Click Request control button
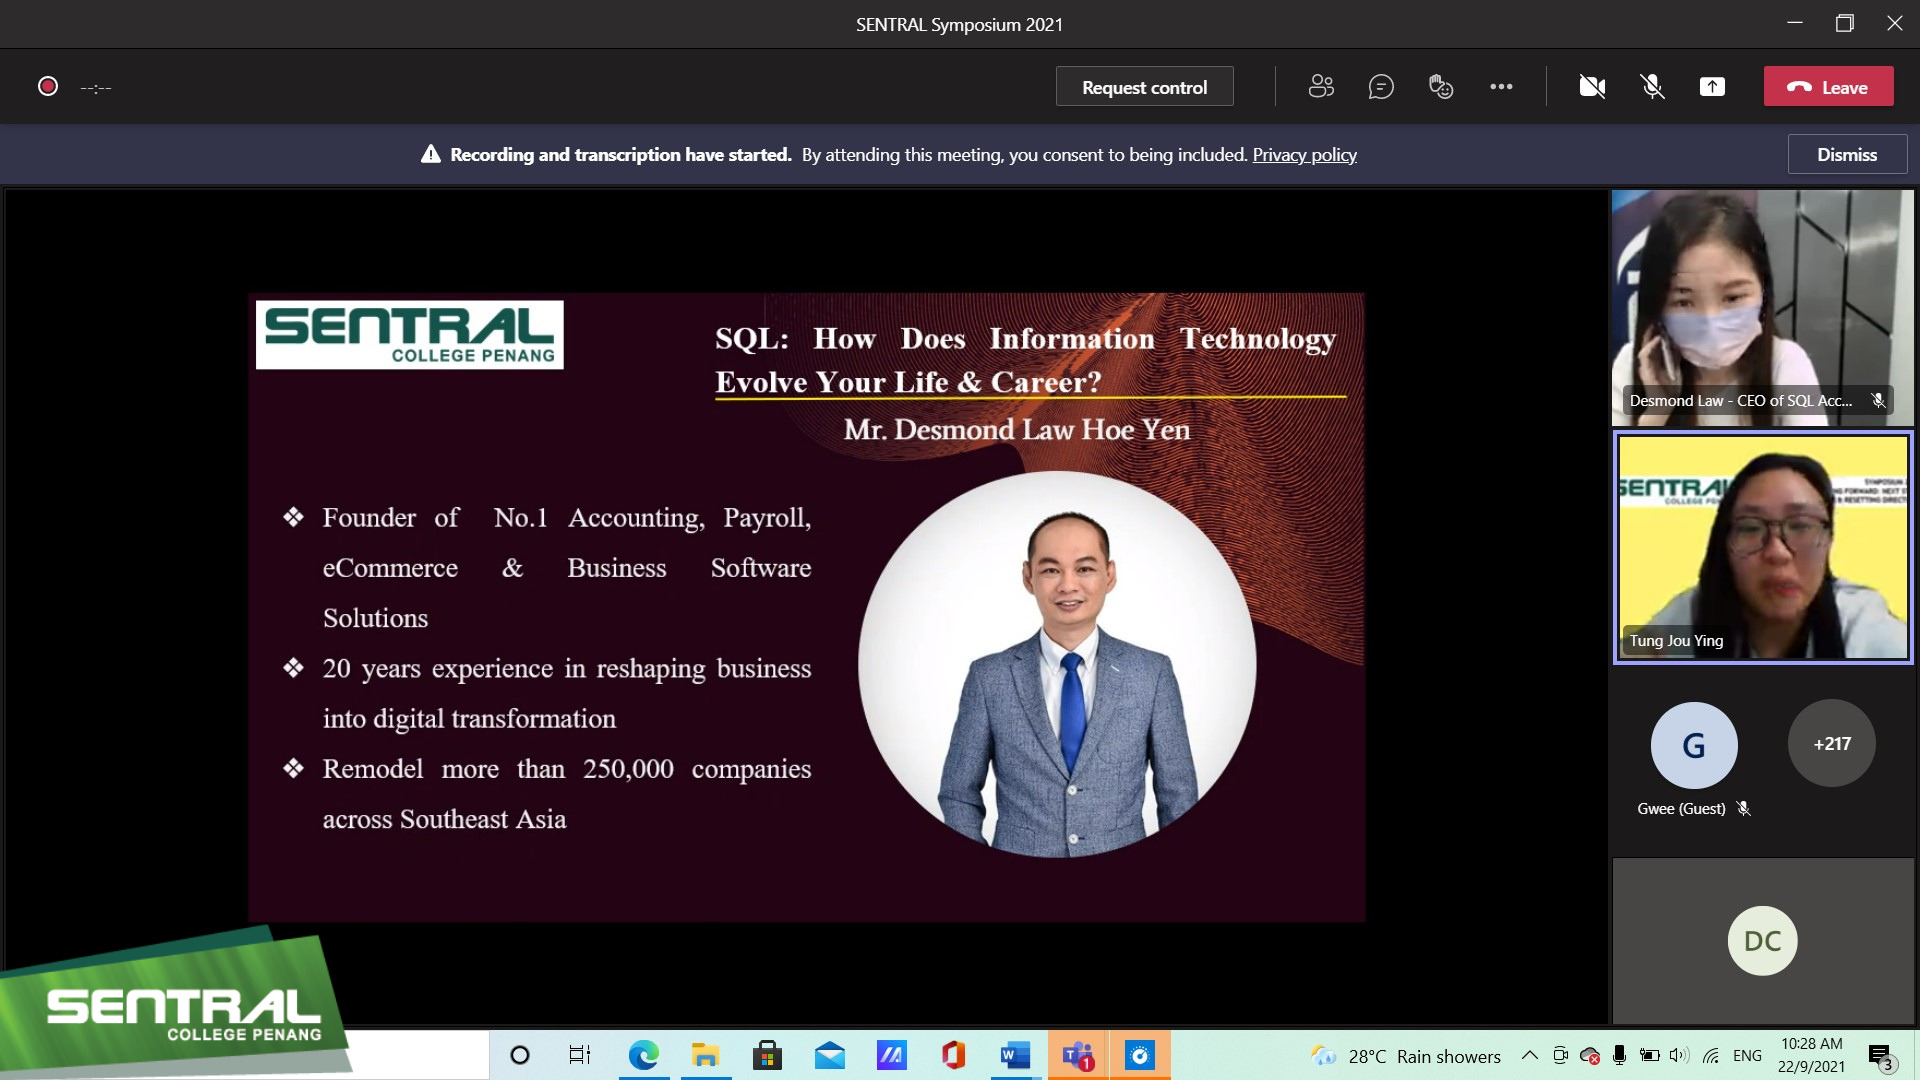1920x1080 pixels. [1144, 87]
